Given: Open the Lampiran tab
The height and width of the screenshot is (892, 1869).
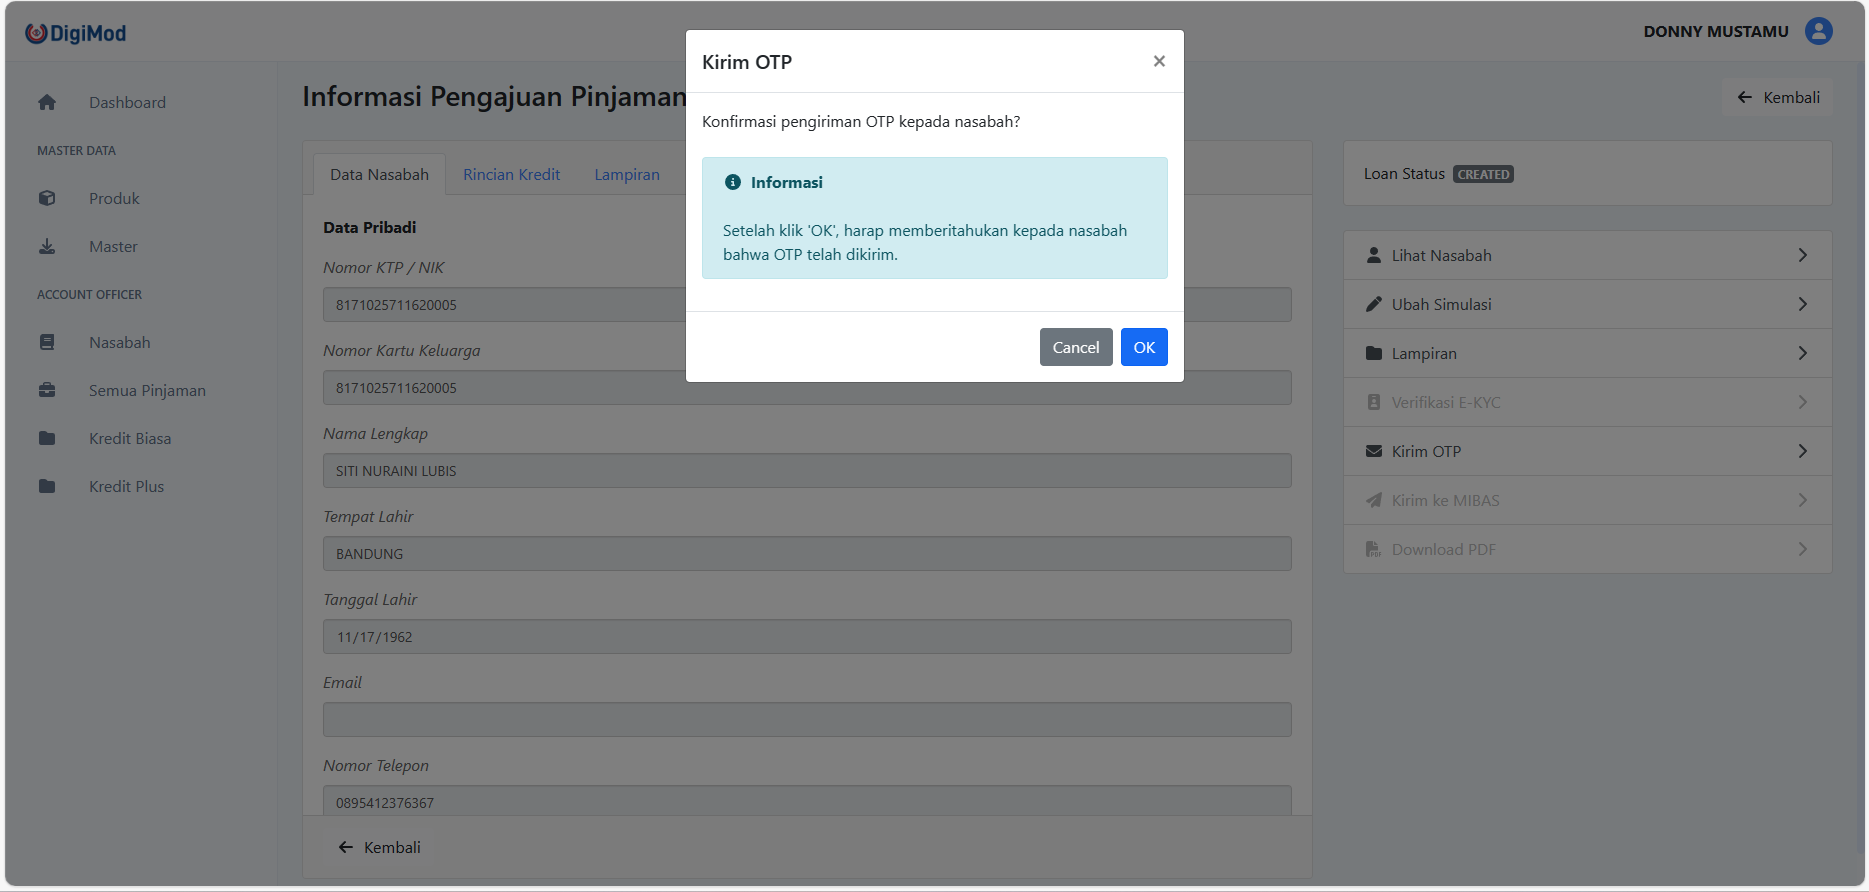Looking at the screenshot, I should click(627, 174).
